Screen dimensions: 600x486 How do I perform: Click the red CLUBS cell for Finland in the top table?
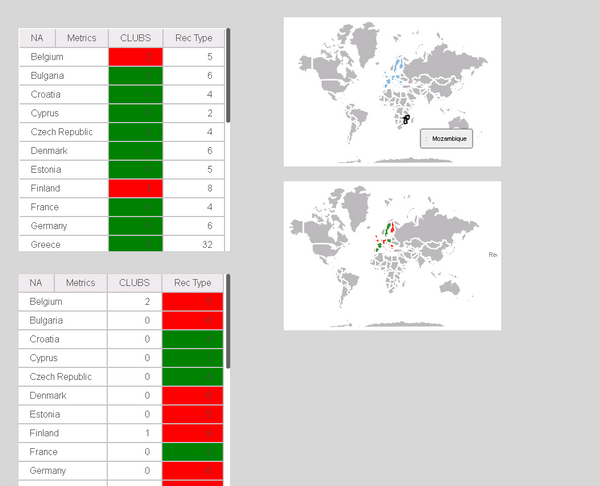click(135, 188)
